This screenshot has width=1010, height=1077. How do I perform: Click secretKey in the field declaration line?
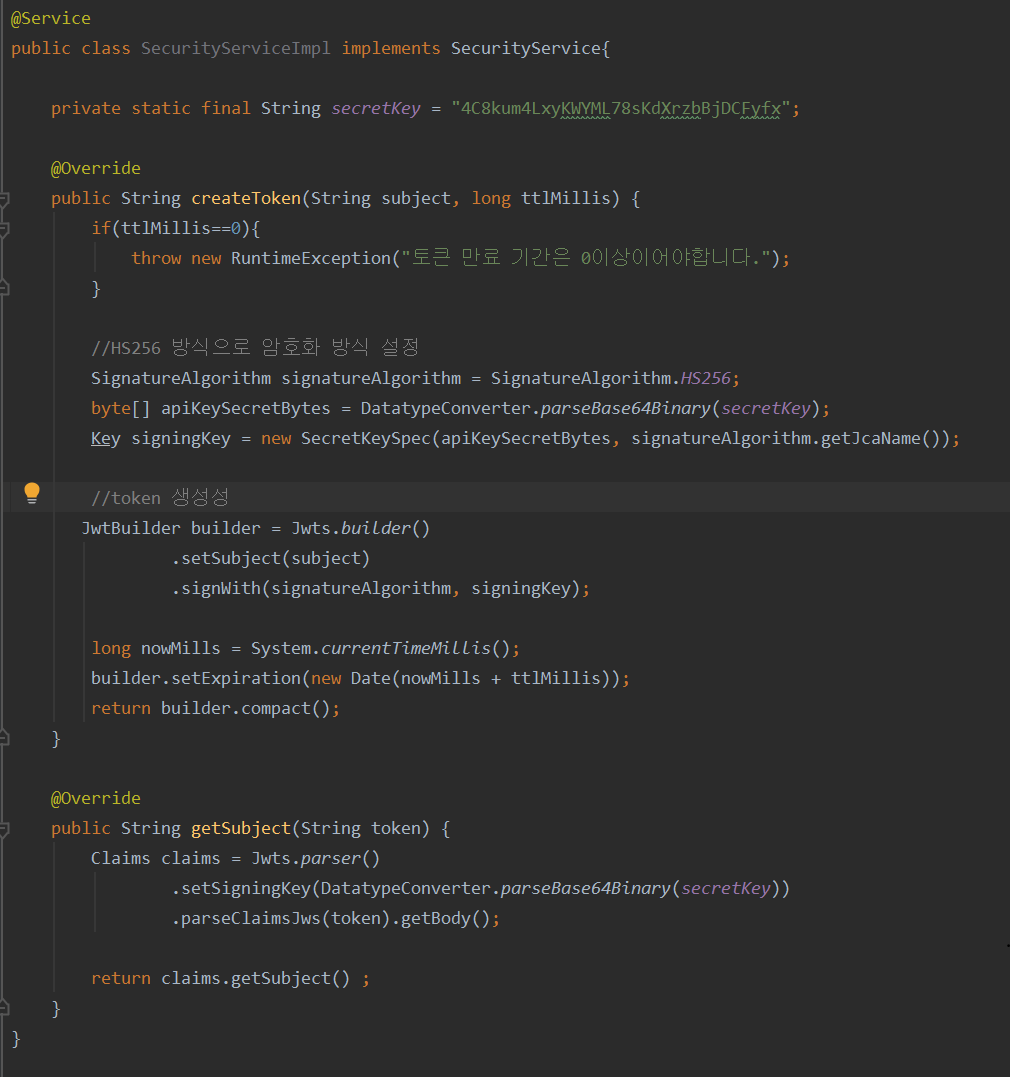coord(376,109)
